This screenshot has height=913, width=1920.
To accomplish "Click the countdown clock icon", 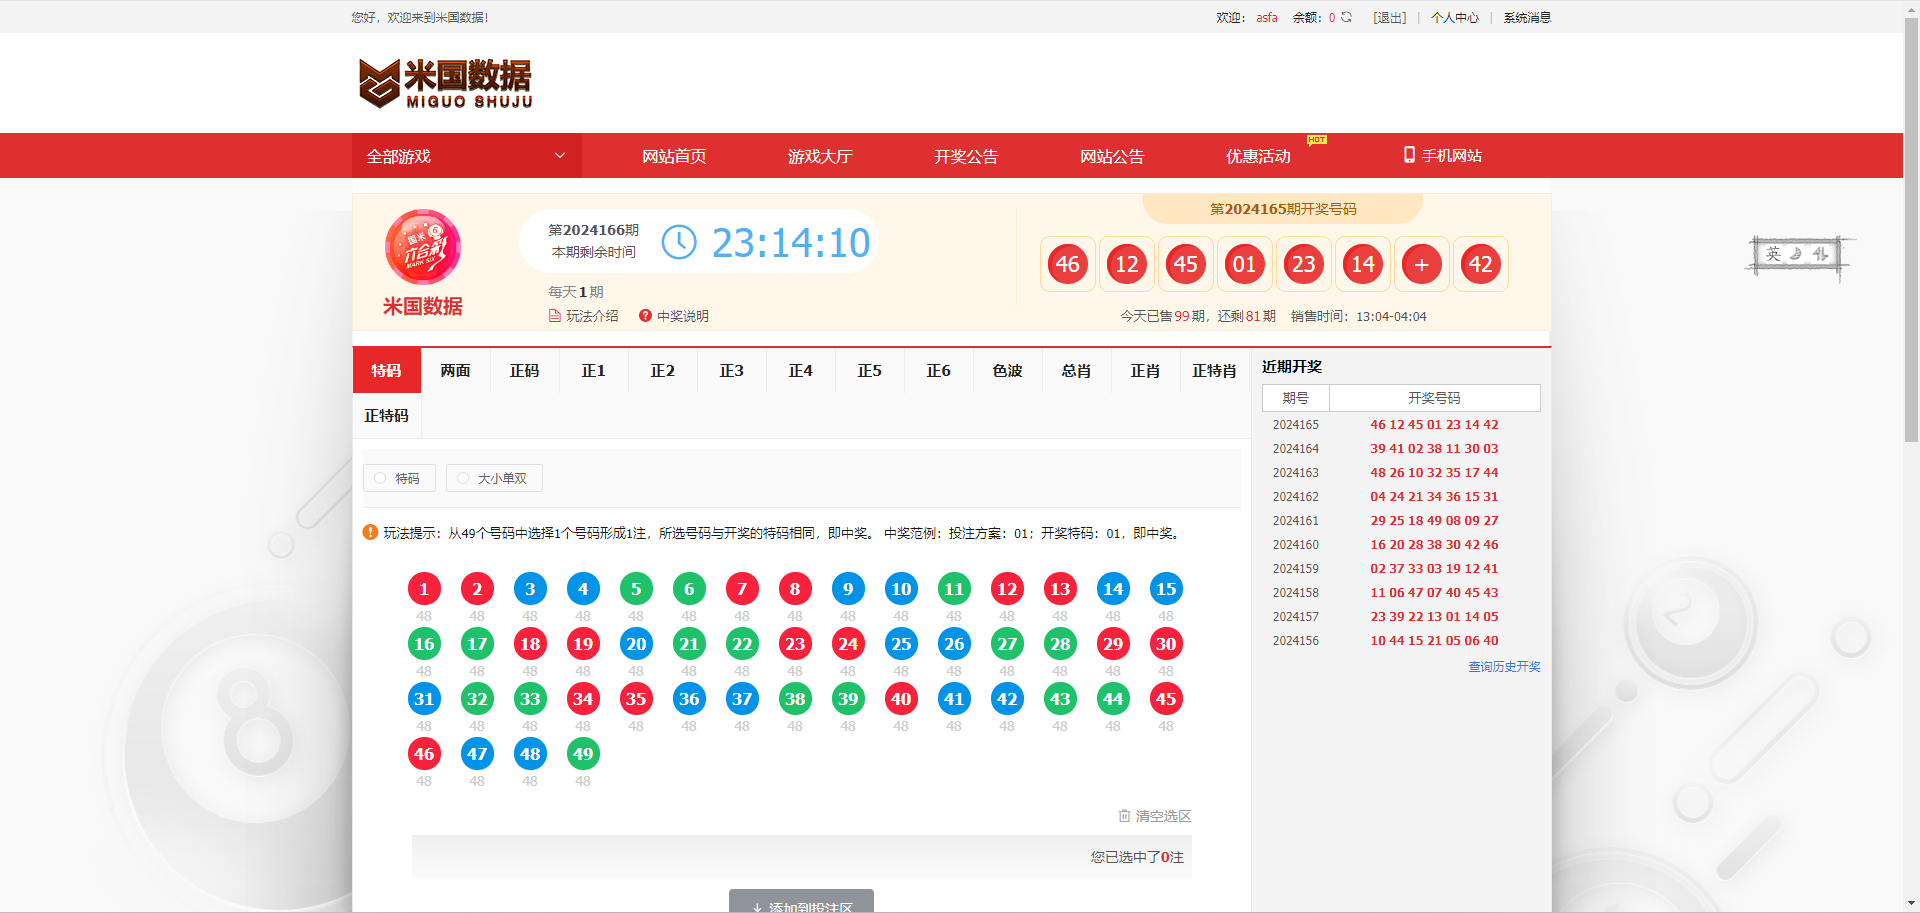I will tap(679, 242).
